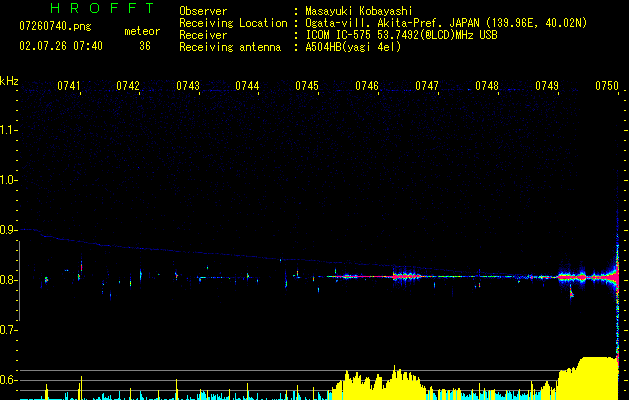Screen dimensions: 629x400
Task: Click the Observer label
Action: (203, 11)
